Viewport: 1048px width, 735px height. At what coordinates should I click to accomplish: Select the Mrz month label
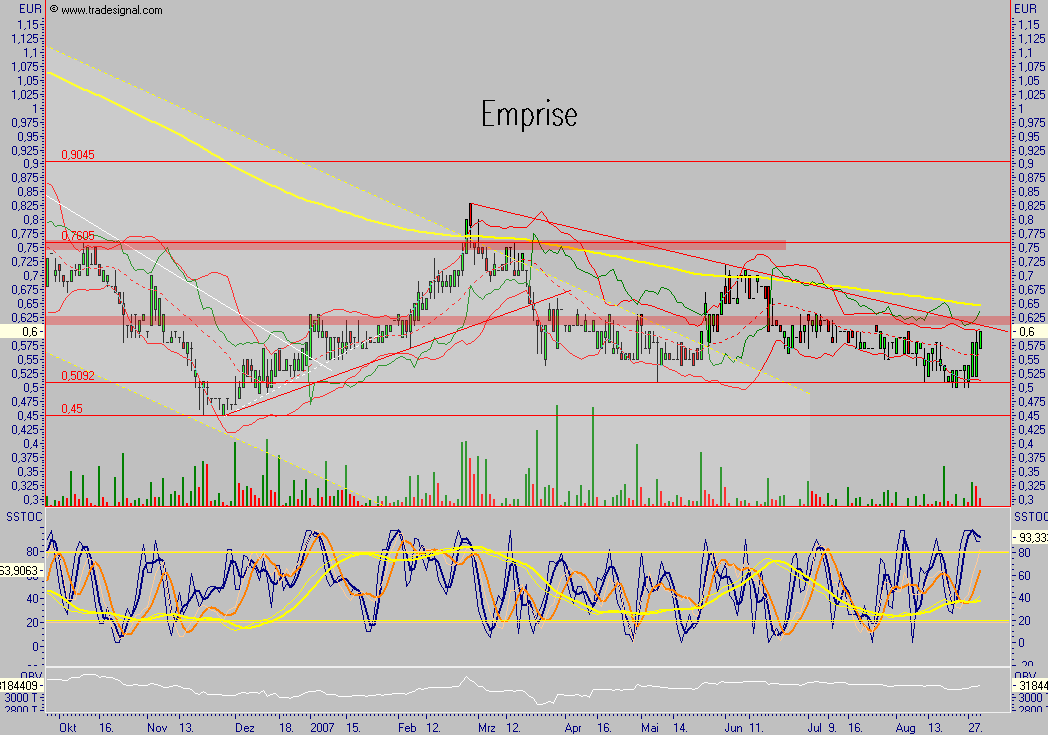coord(486,728)
